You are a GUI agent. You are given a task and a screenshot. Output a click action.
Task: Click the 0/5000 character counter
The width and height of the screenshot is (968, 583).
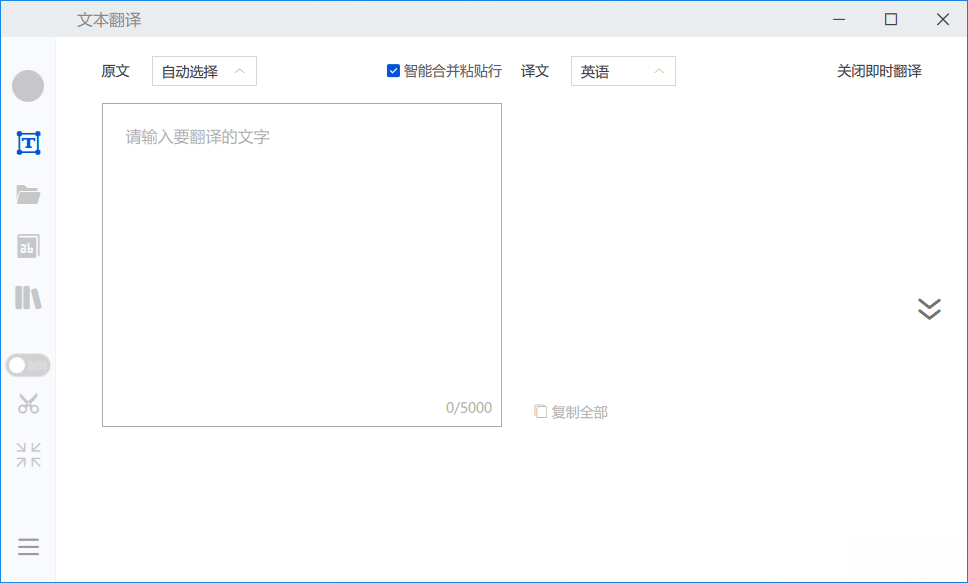pyautogui.click(x=468, y=407)
